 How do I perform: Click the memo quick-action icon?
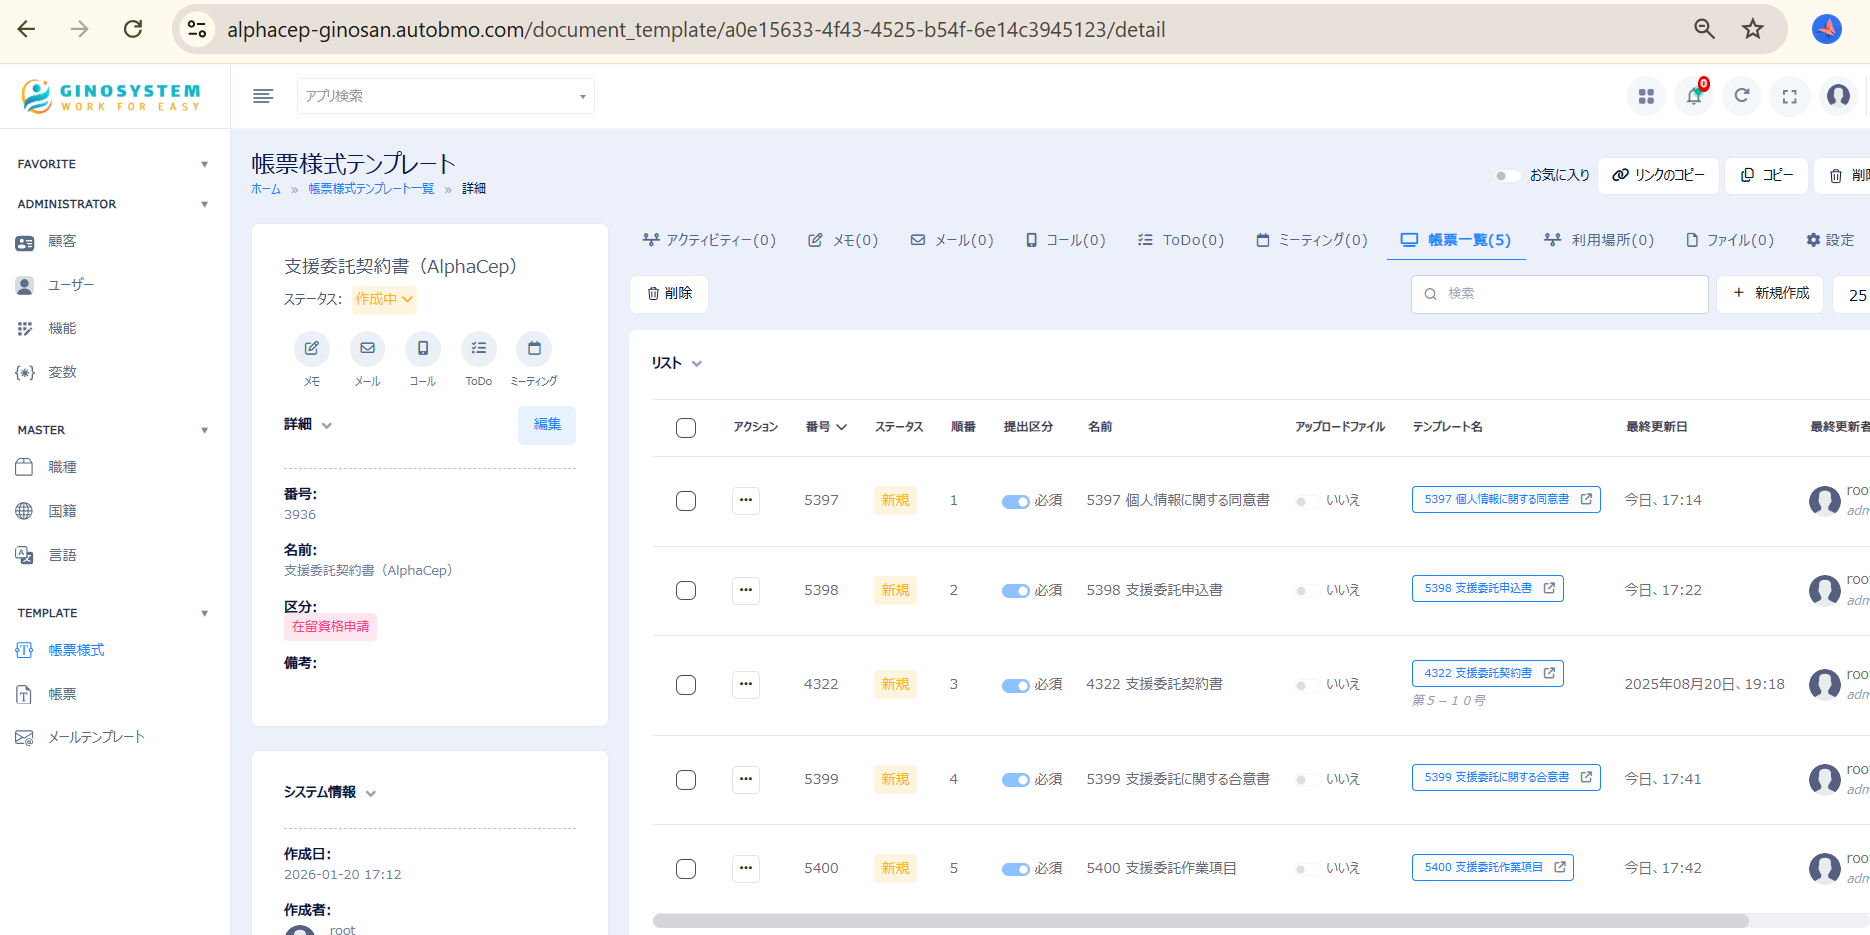click(312, 348)
